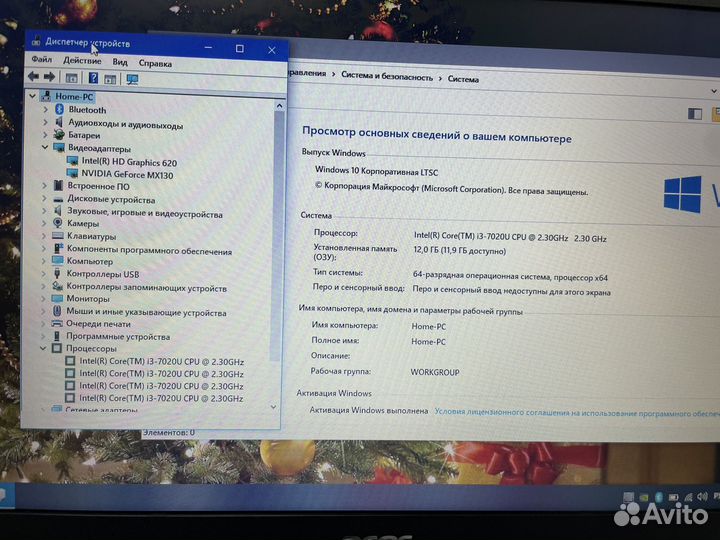Click the webcam icon beside Камеры

point(57,223)
